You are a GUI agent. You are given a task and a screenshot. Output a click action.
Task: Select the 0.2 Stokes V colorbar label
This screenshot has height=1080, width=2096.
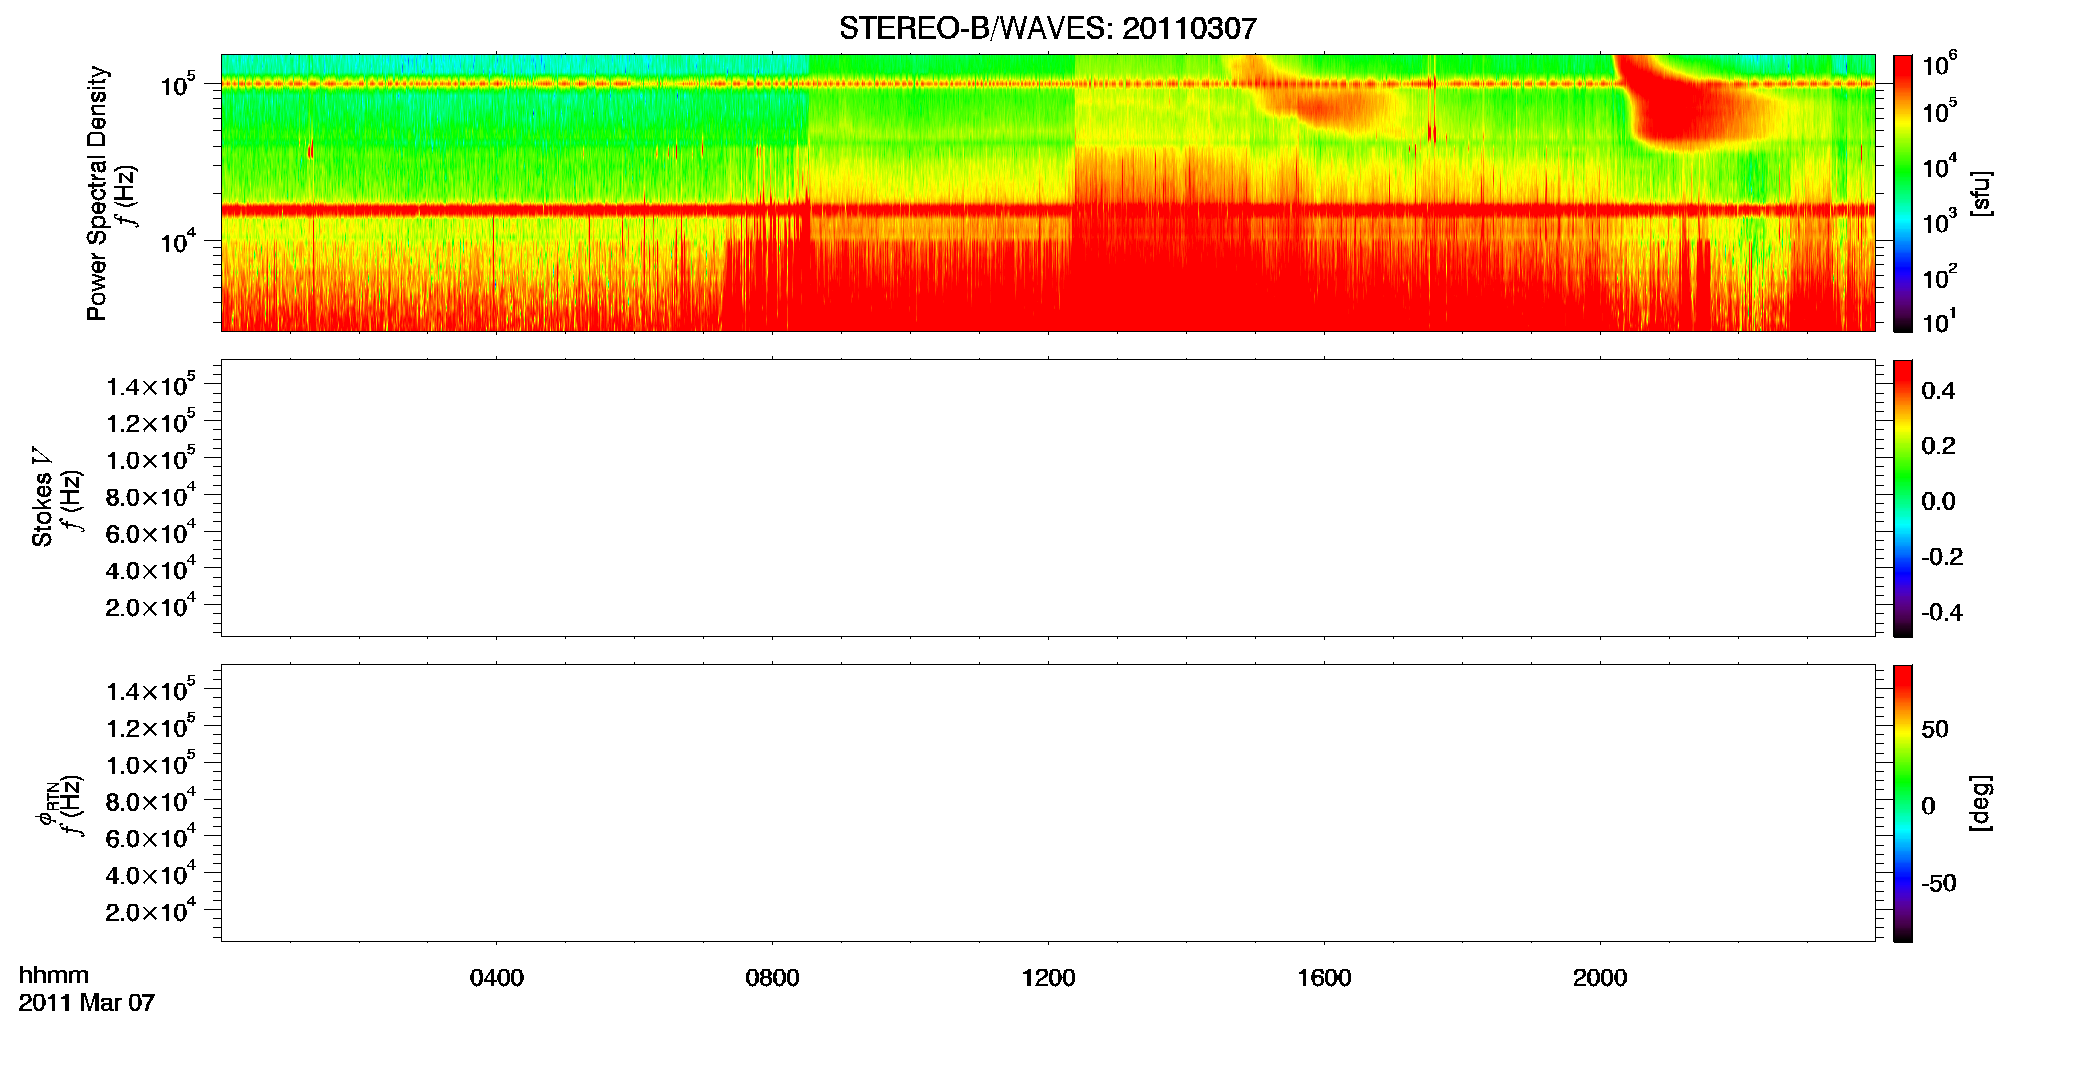[1938, 446]
